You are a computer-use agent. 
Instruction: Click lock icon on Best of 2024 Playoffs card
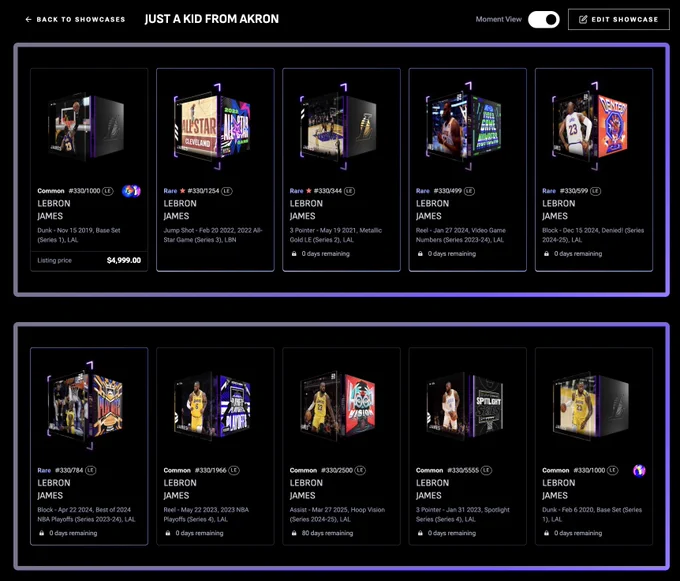pos(42,533)
